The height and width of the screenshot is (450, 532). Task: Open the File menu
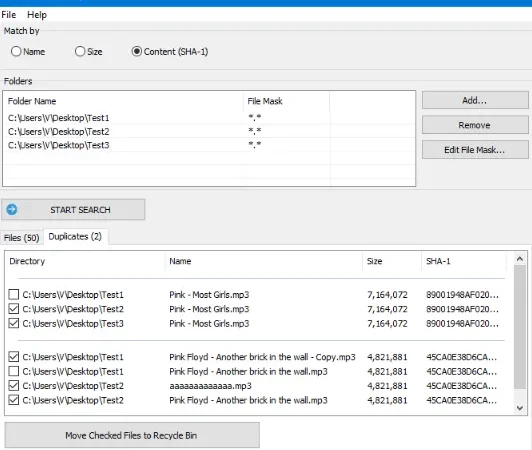click(8, 15)
